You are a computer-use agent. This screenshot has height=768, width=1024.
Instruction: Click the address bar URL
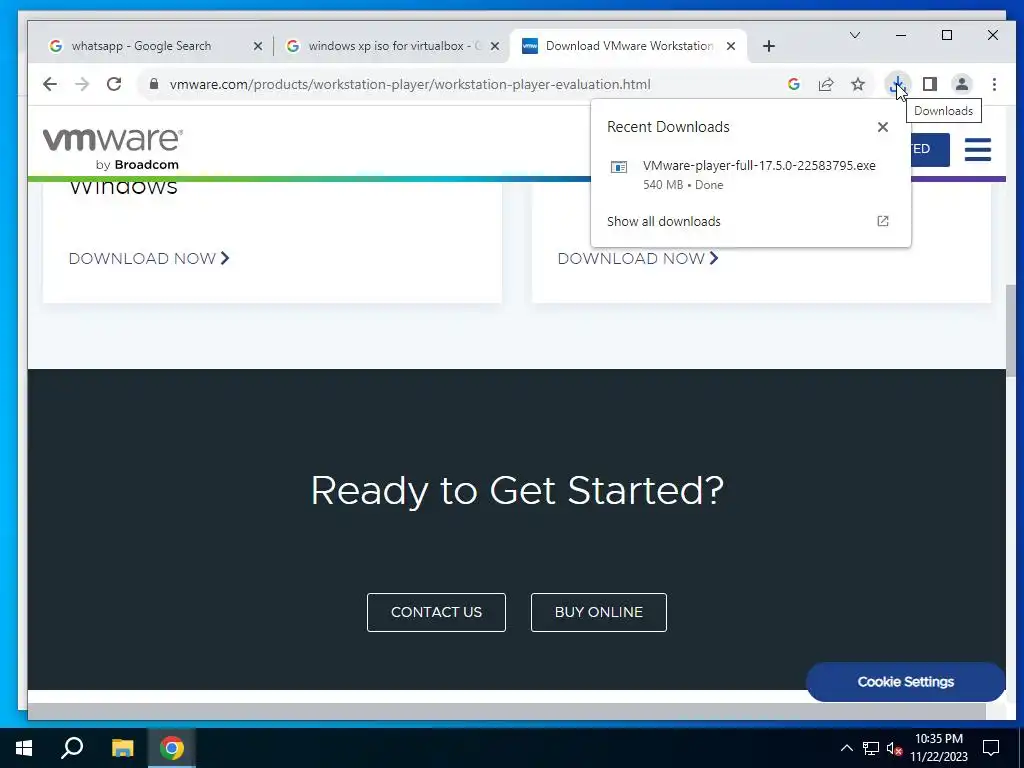click(410, 84)
